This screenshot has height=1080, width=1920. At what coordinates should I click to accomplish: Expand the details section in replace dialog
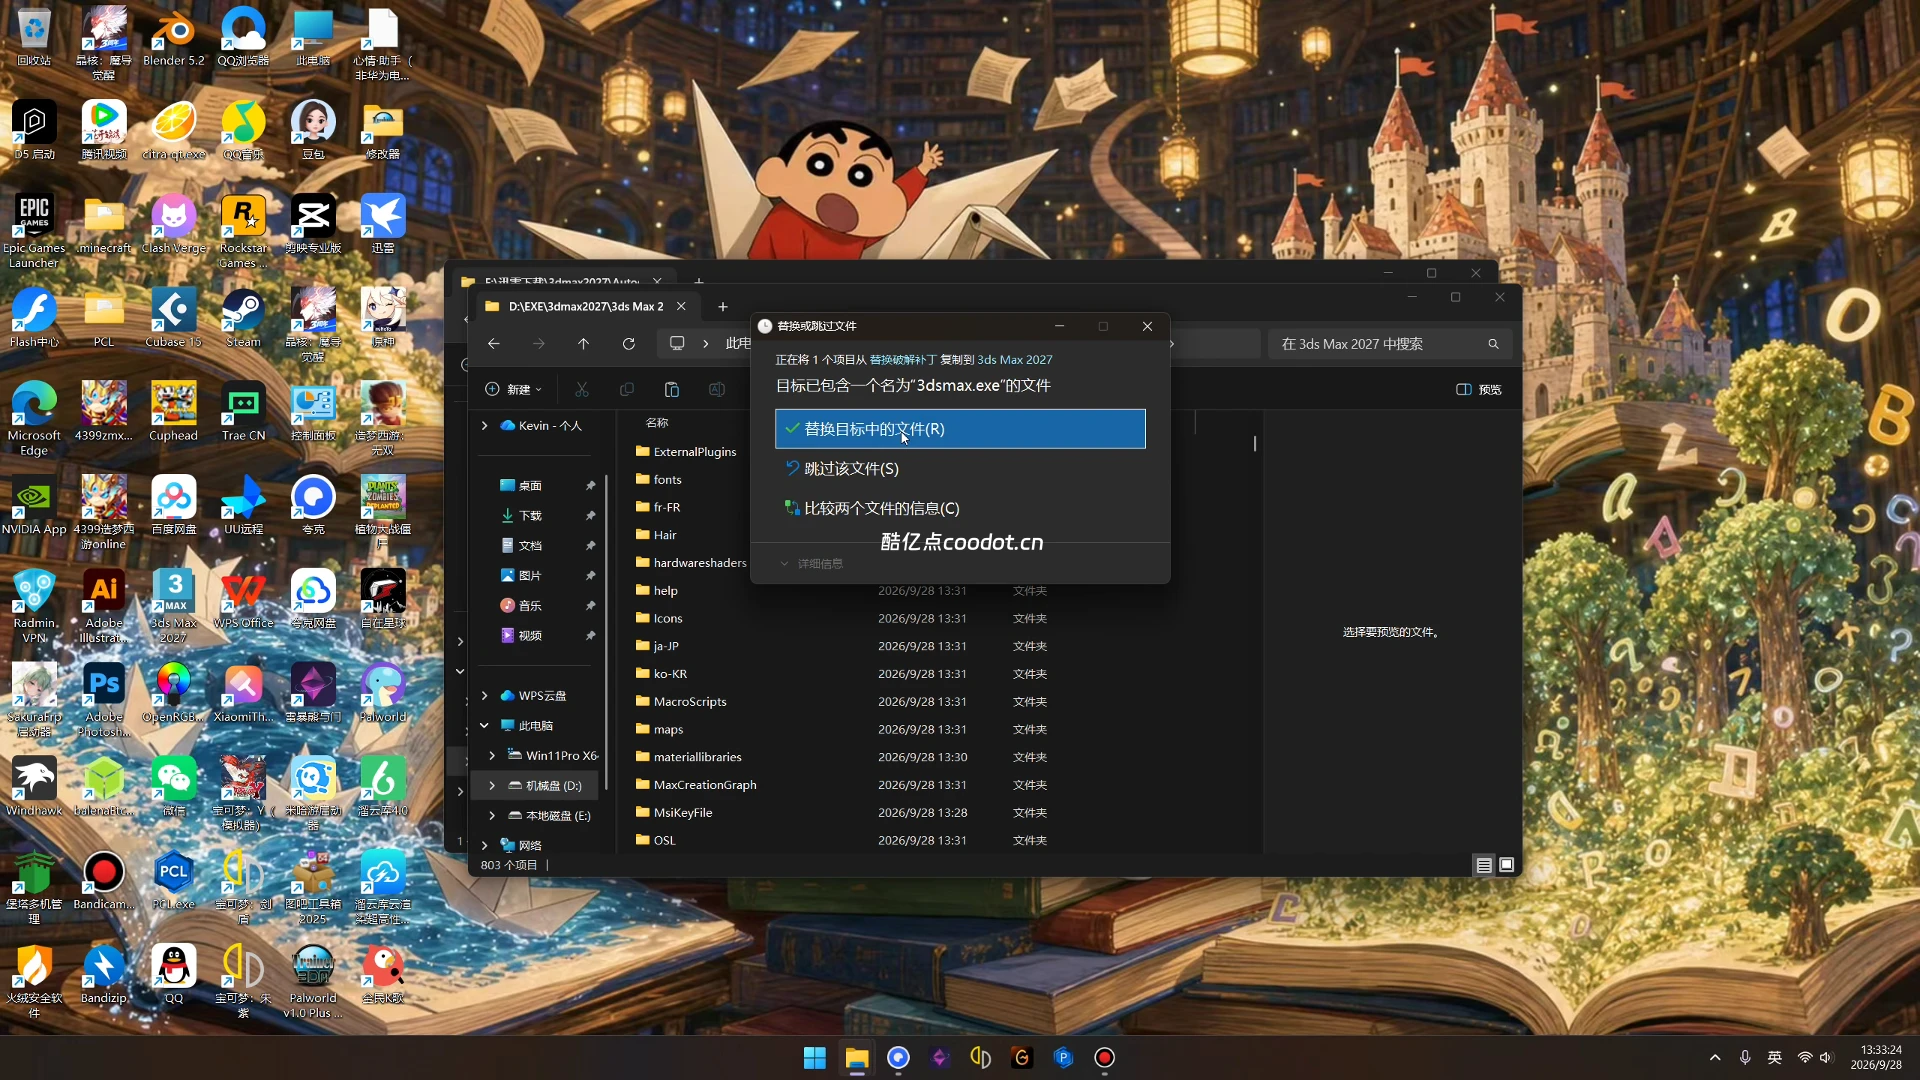pyautogui.click(x=811, y=564)
